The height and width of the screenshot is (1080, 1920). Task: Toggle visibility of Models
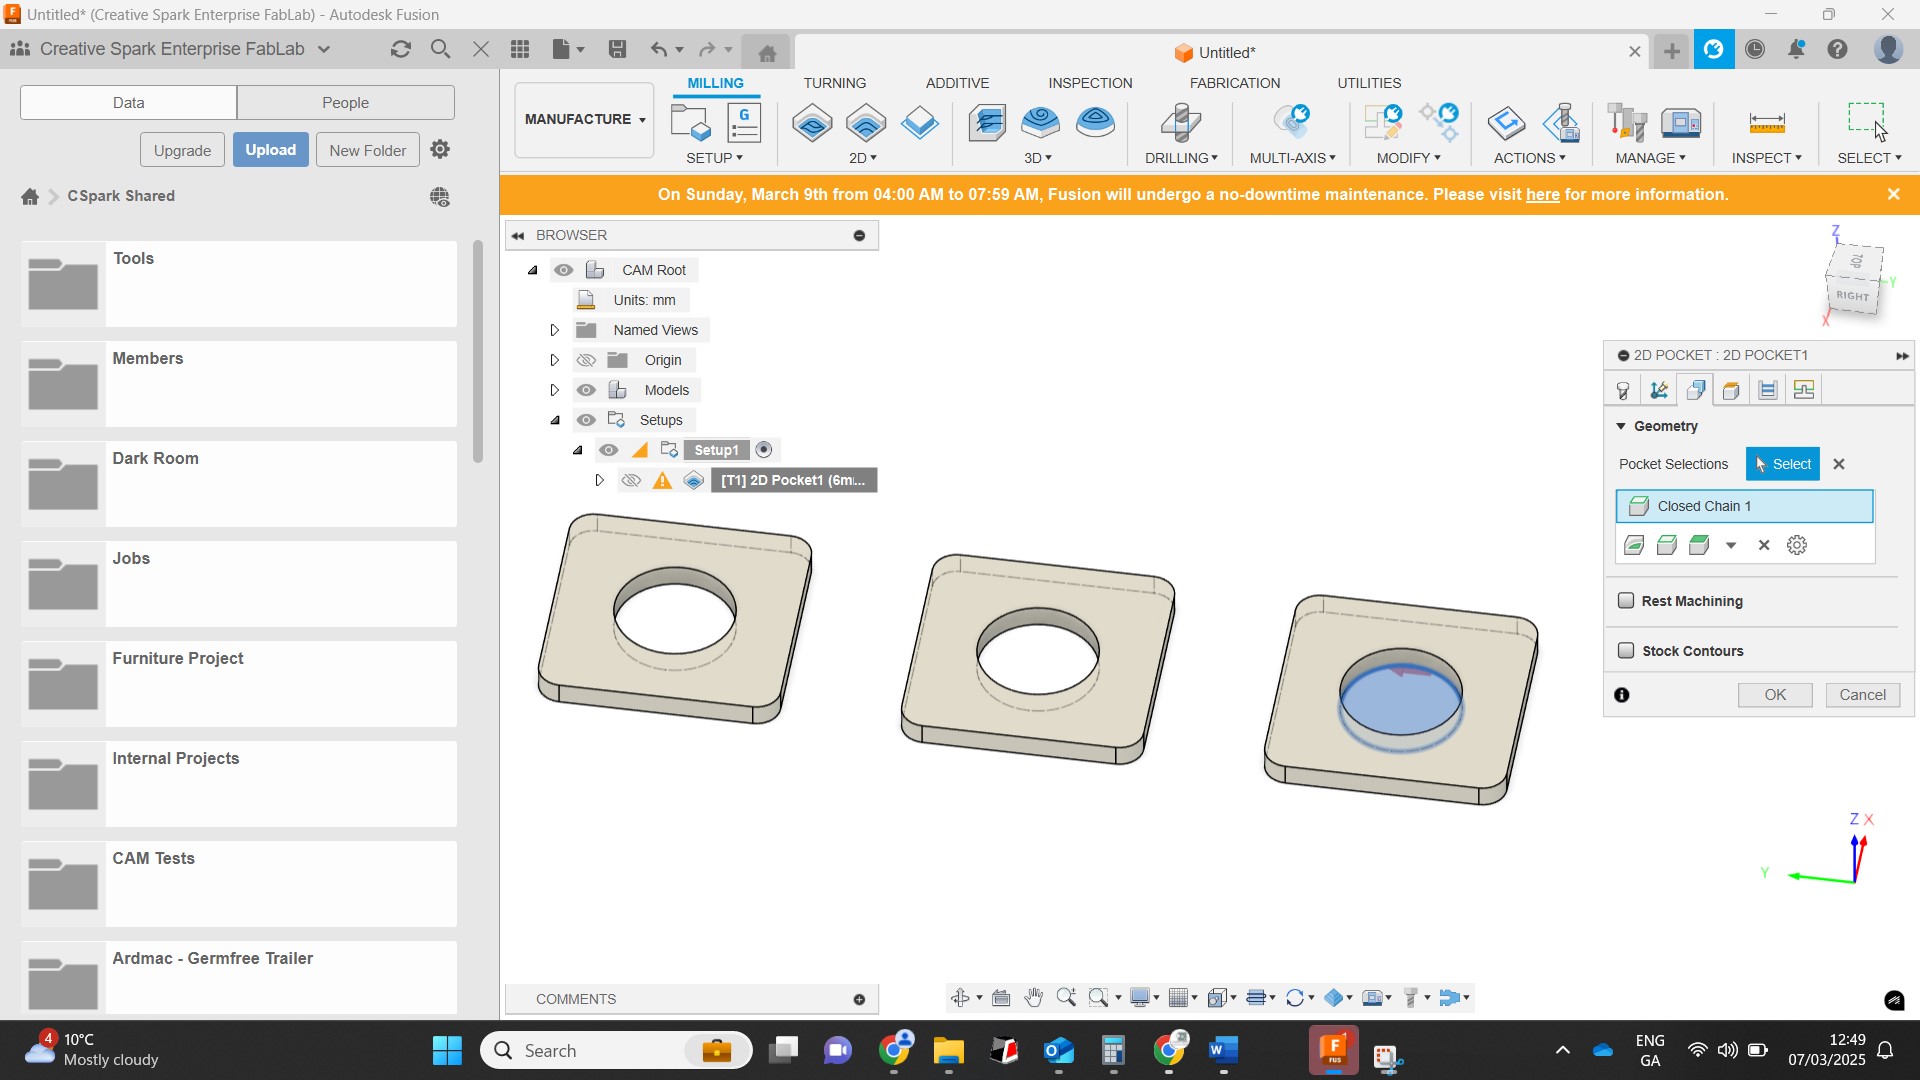coord(587,390)
